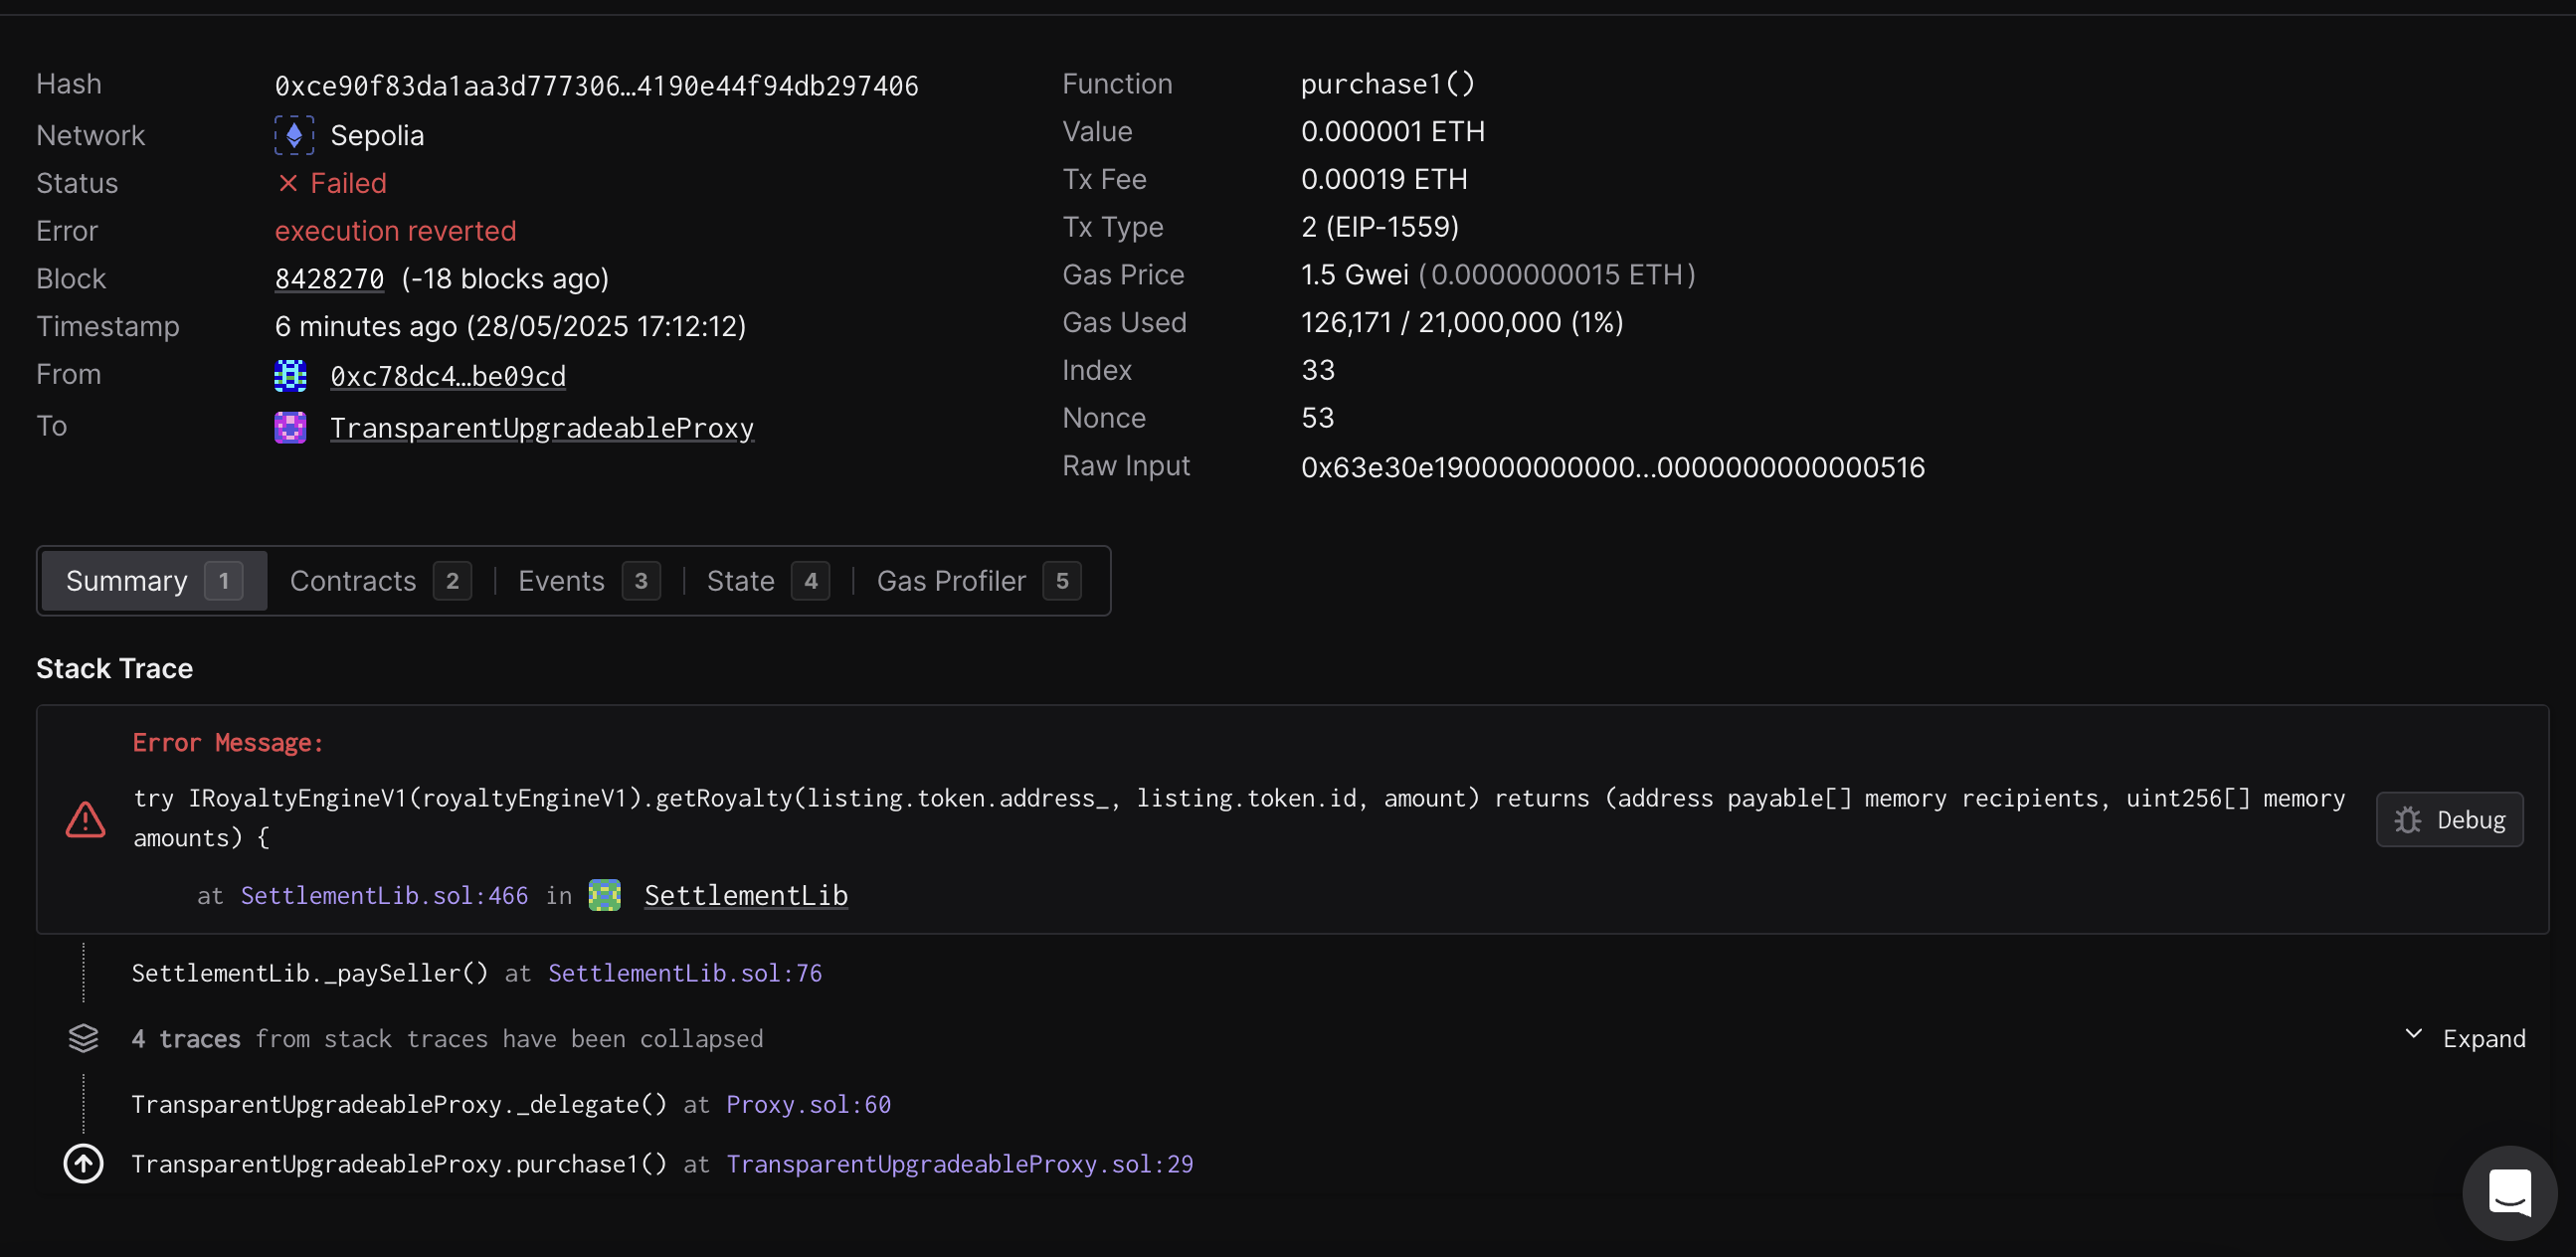
Task: Click the transaction hash text
Action: (x=596, y=86)
